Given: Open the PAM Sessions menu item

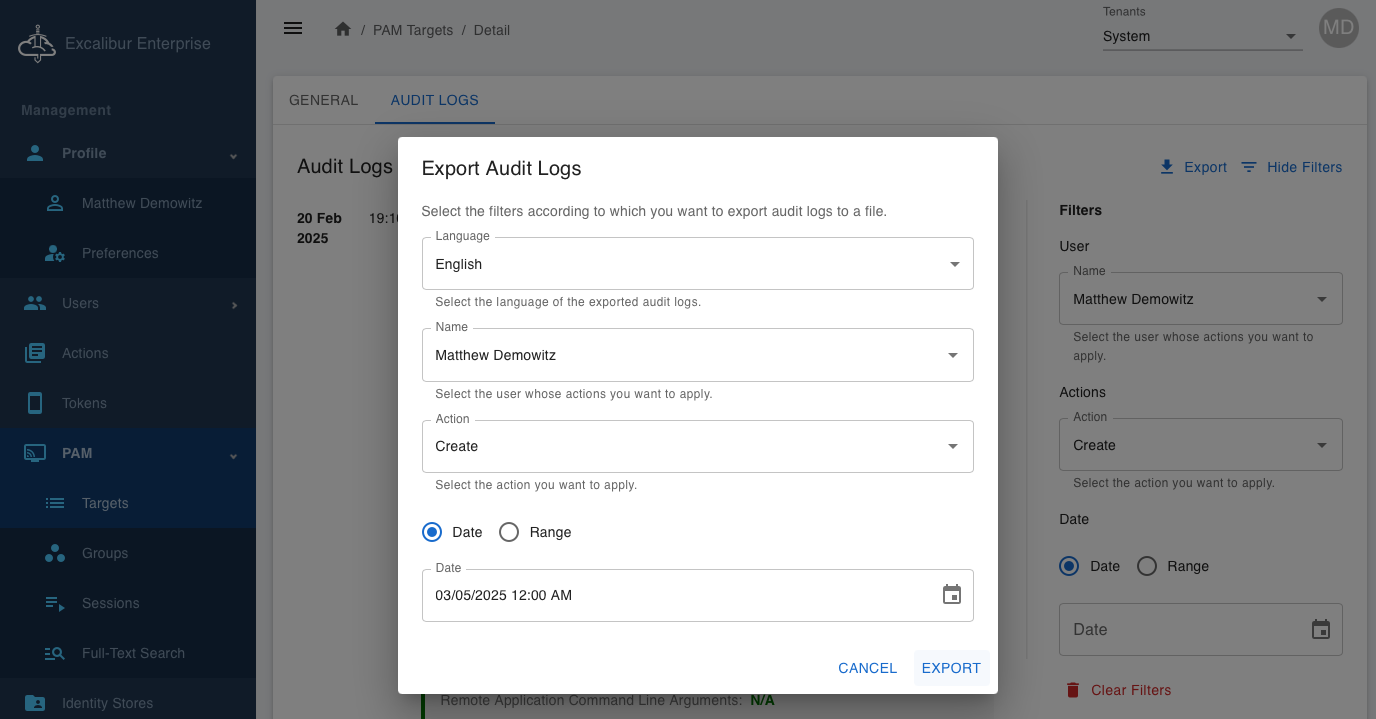Looking at the screenshot, I should 110,603.
